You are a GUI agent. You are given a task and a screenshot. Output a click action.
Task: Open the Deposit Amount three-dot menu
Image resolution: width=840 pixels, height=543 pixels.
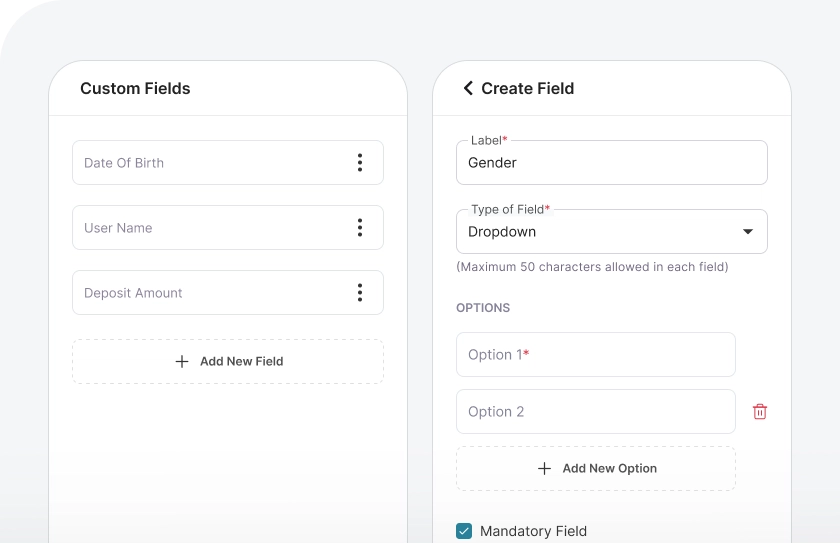(x=360, y=293)
